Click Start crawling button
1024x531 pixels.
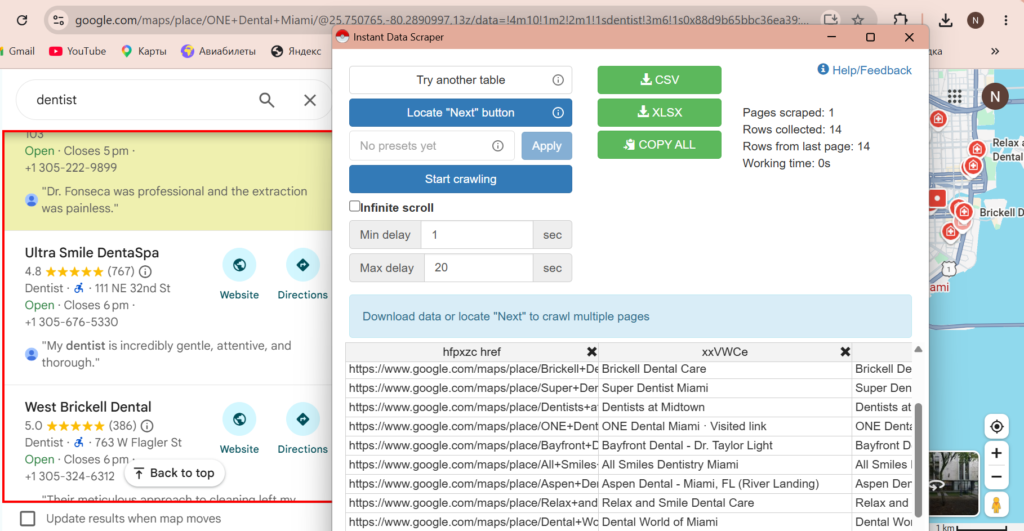tap(460, 179)
